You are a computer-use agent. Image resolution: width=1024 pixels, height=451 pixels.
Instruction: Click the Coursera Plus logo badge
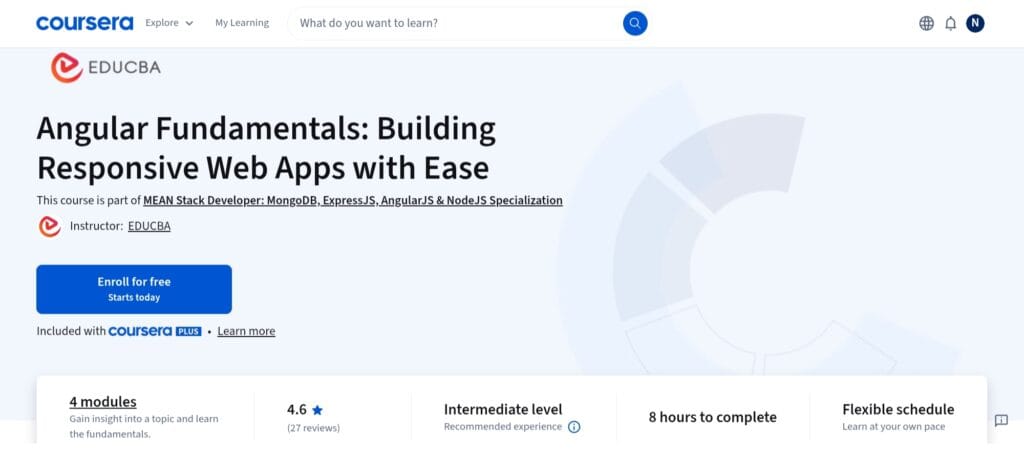click(155, 331)
